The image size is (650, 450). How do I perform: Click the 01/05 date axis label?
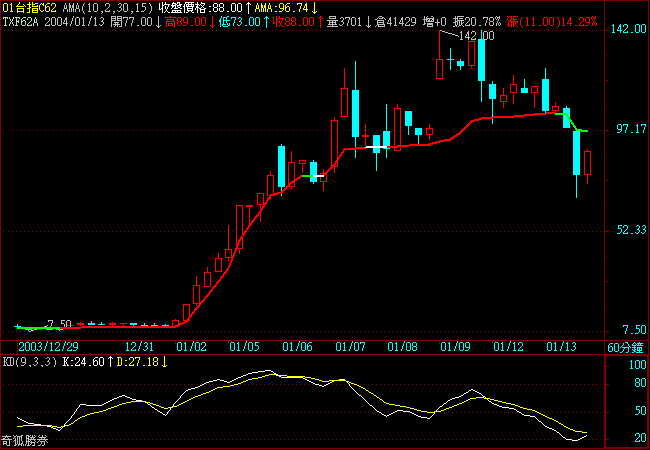coord(244,346)
